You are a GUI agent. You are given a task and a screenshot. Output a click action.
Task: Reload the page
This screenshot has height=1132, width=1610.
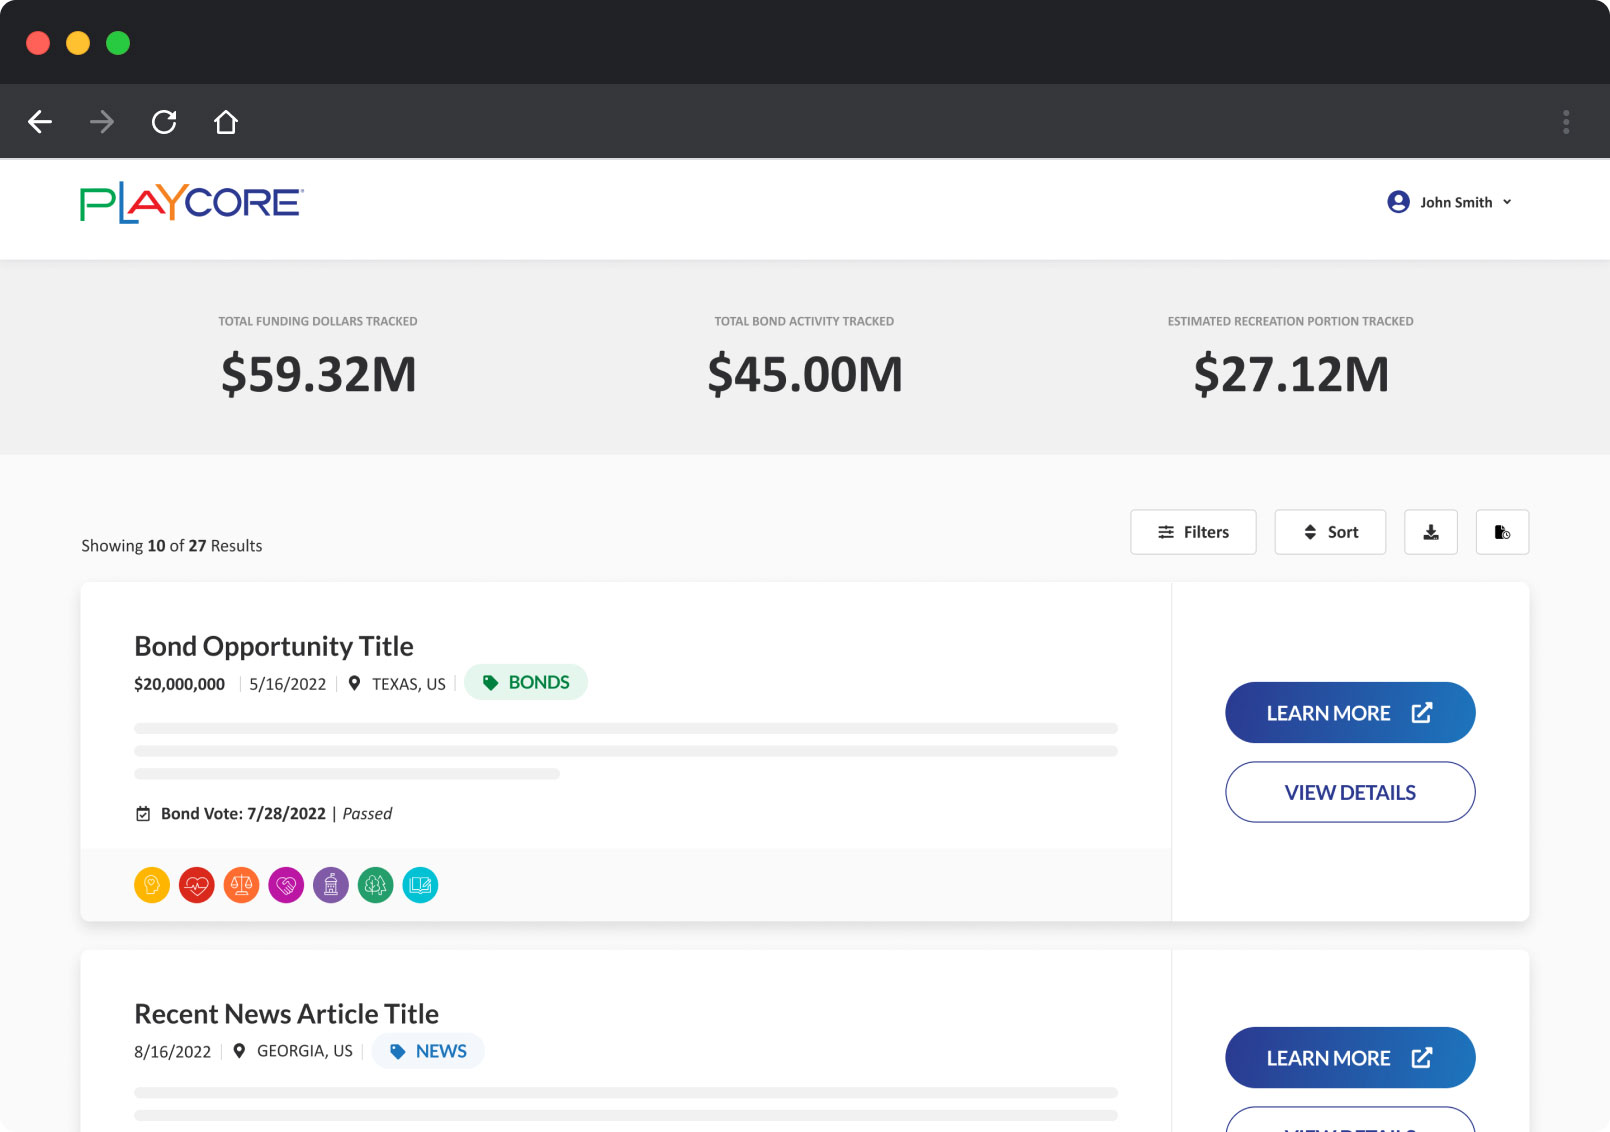click(164, 122)
